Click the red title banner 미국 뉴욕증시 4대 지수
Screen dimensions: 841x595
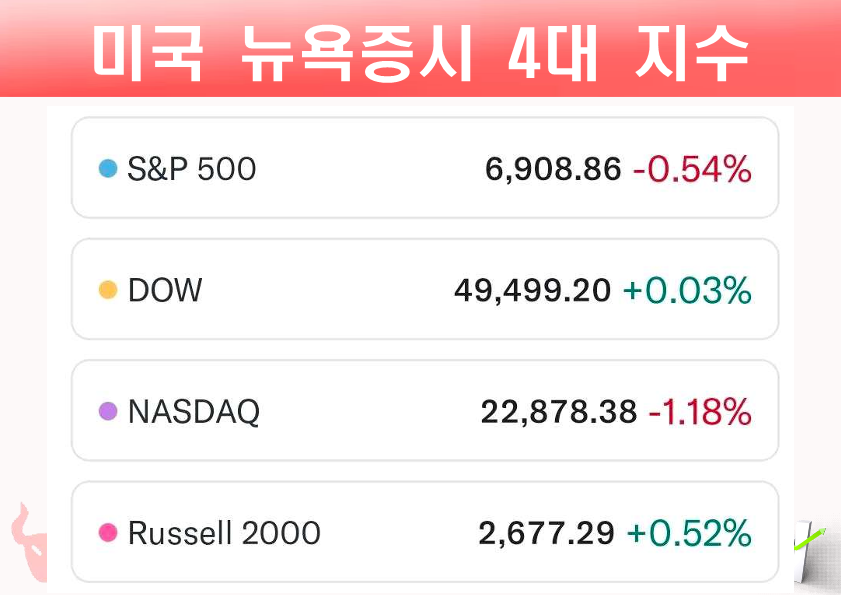420,50
